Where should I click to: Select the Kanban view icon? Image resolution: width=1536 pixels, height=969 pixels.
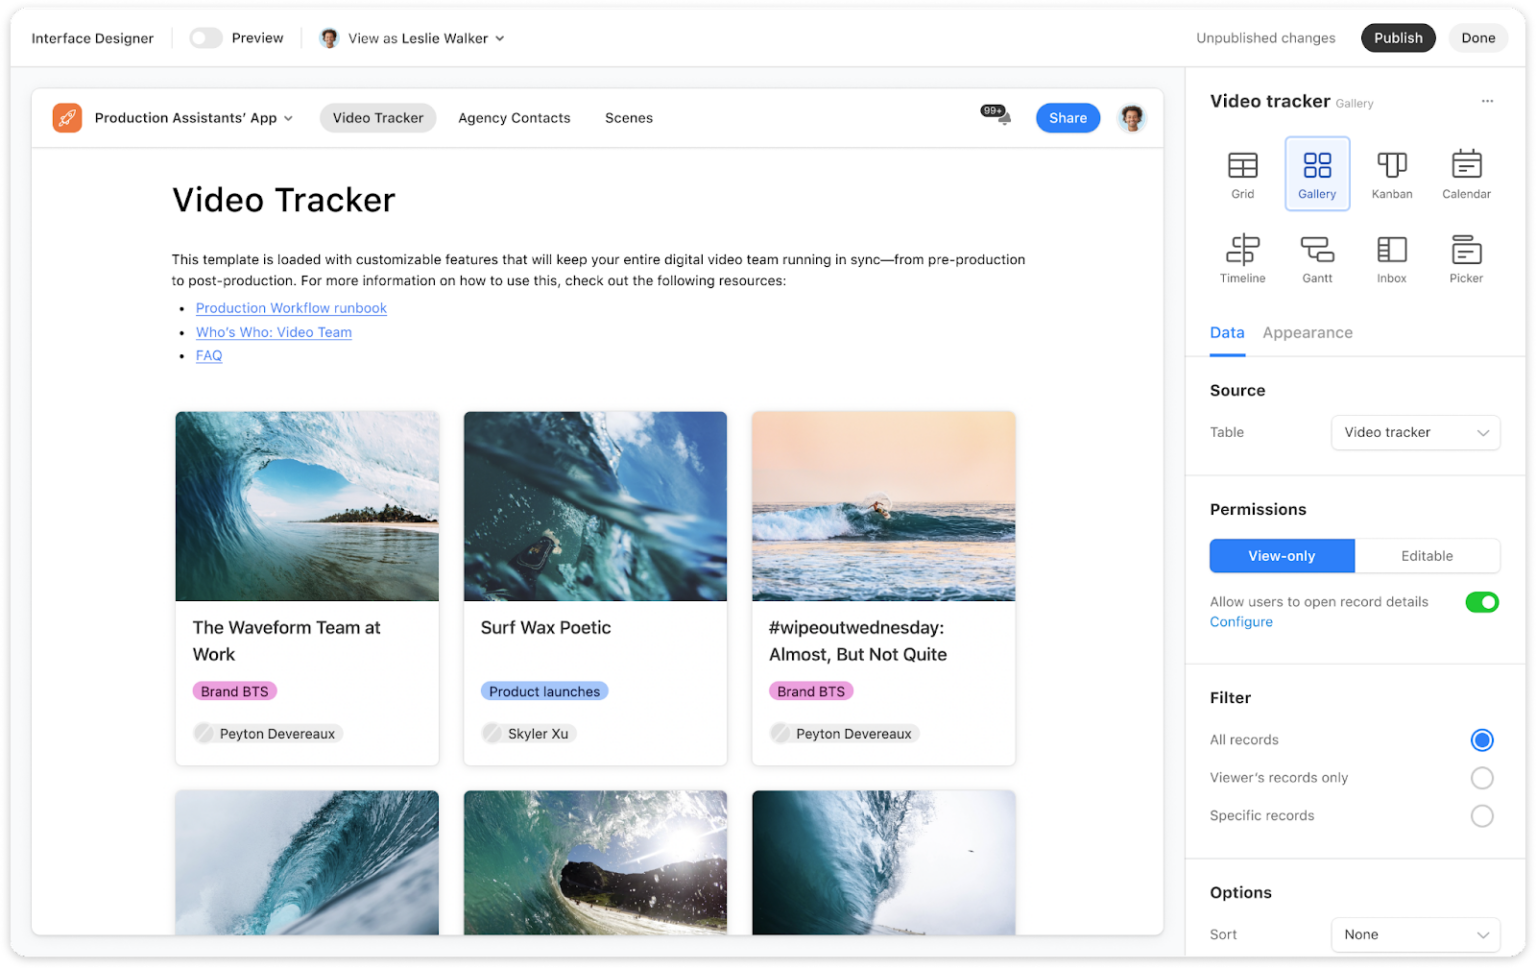point(1391,173)
